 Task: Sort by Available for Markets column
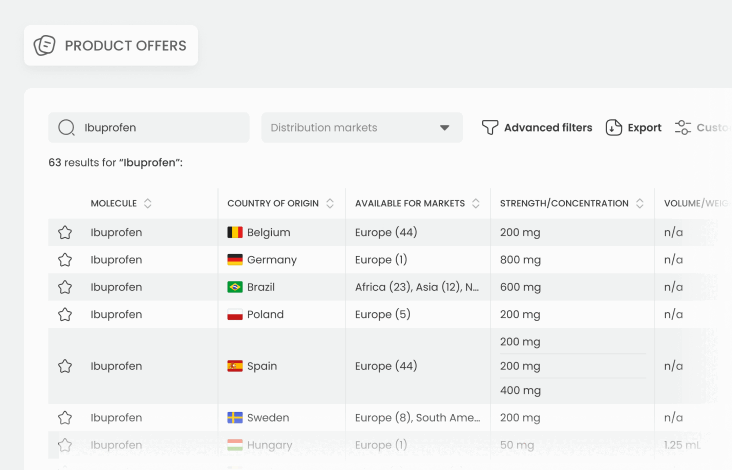[475, 204]
